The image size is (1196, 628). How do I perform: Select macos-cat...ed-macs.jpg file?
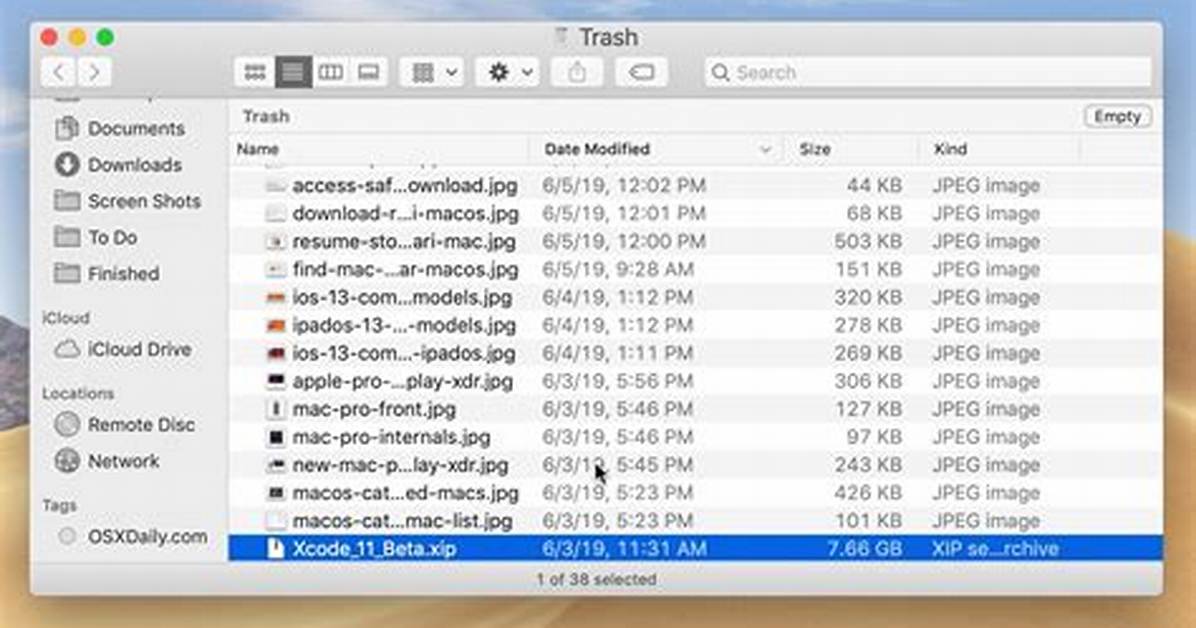[x=695, y=493]
